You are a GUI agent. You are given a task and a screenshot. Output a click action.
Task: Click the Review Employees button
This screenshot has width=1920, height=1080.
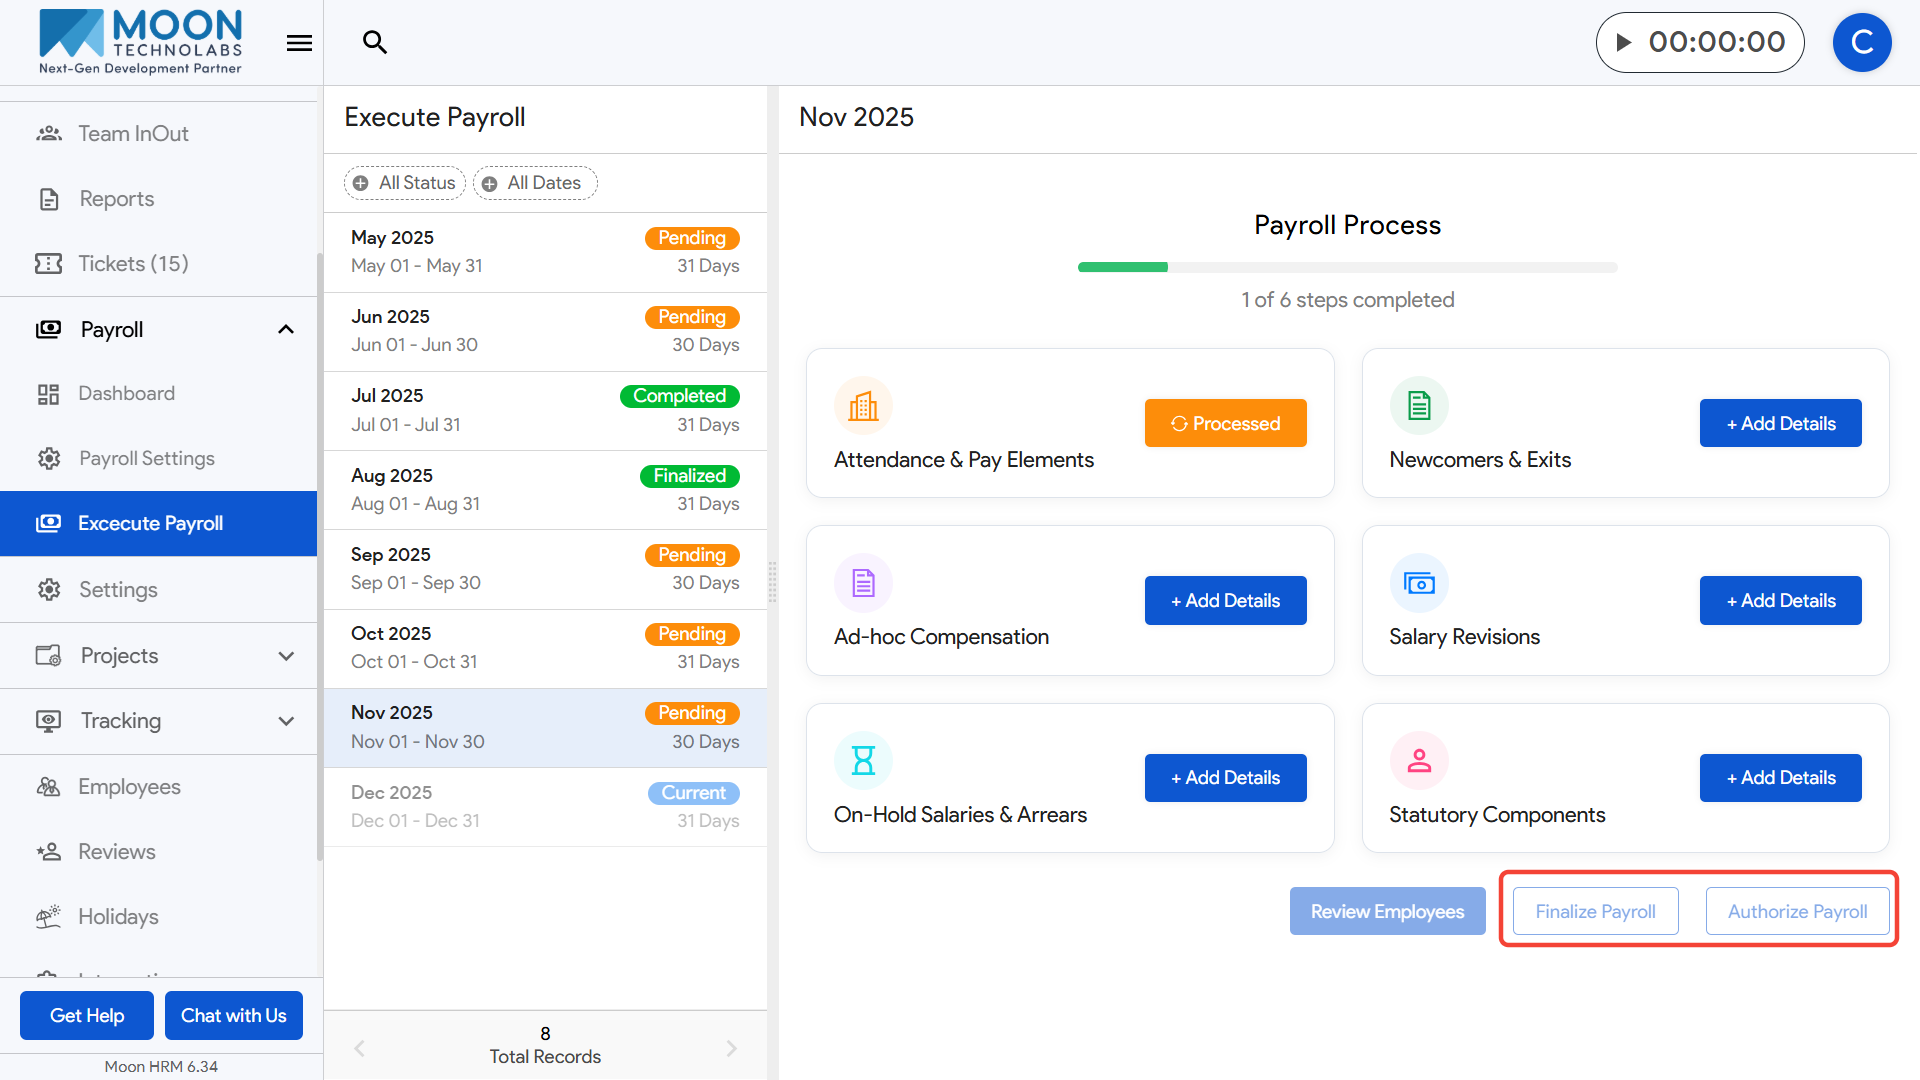(x=1387, y=911)
